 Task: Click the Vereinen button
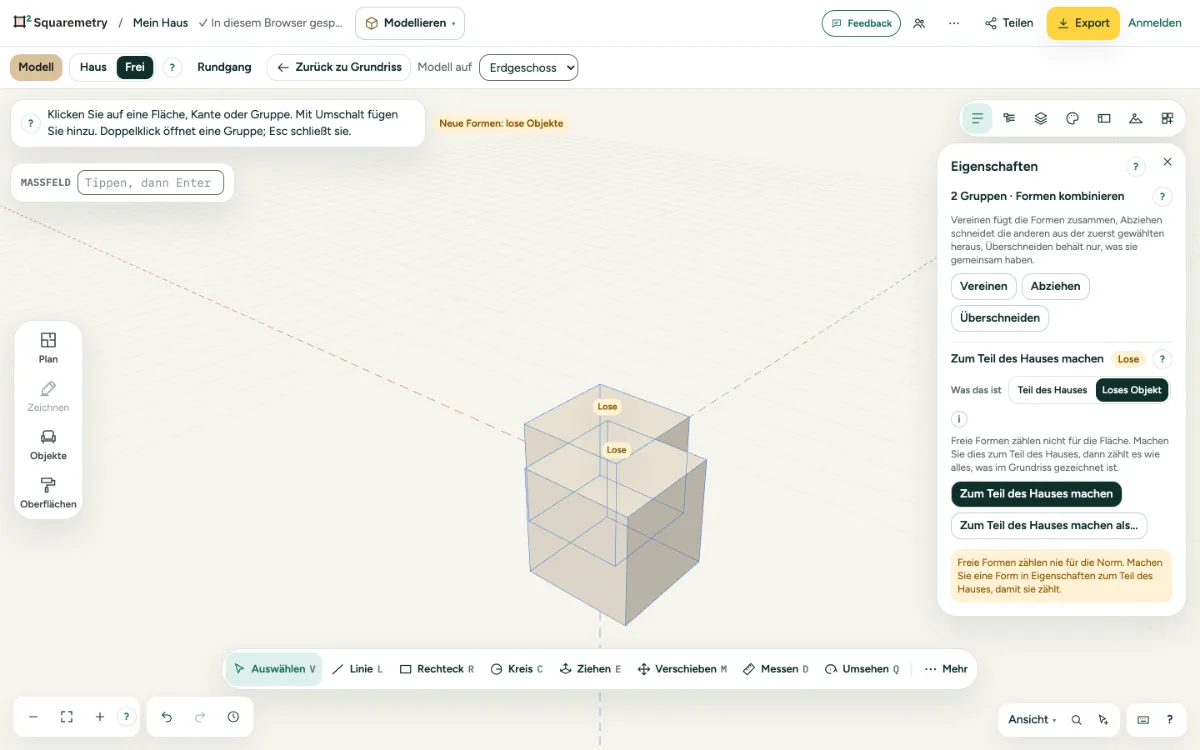[984, 286]
